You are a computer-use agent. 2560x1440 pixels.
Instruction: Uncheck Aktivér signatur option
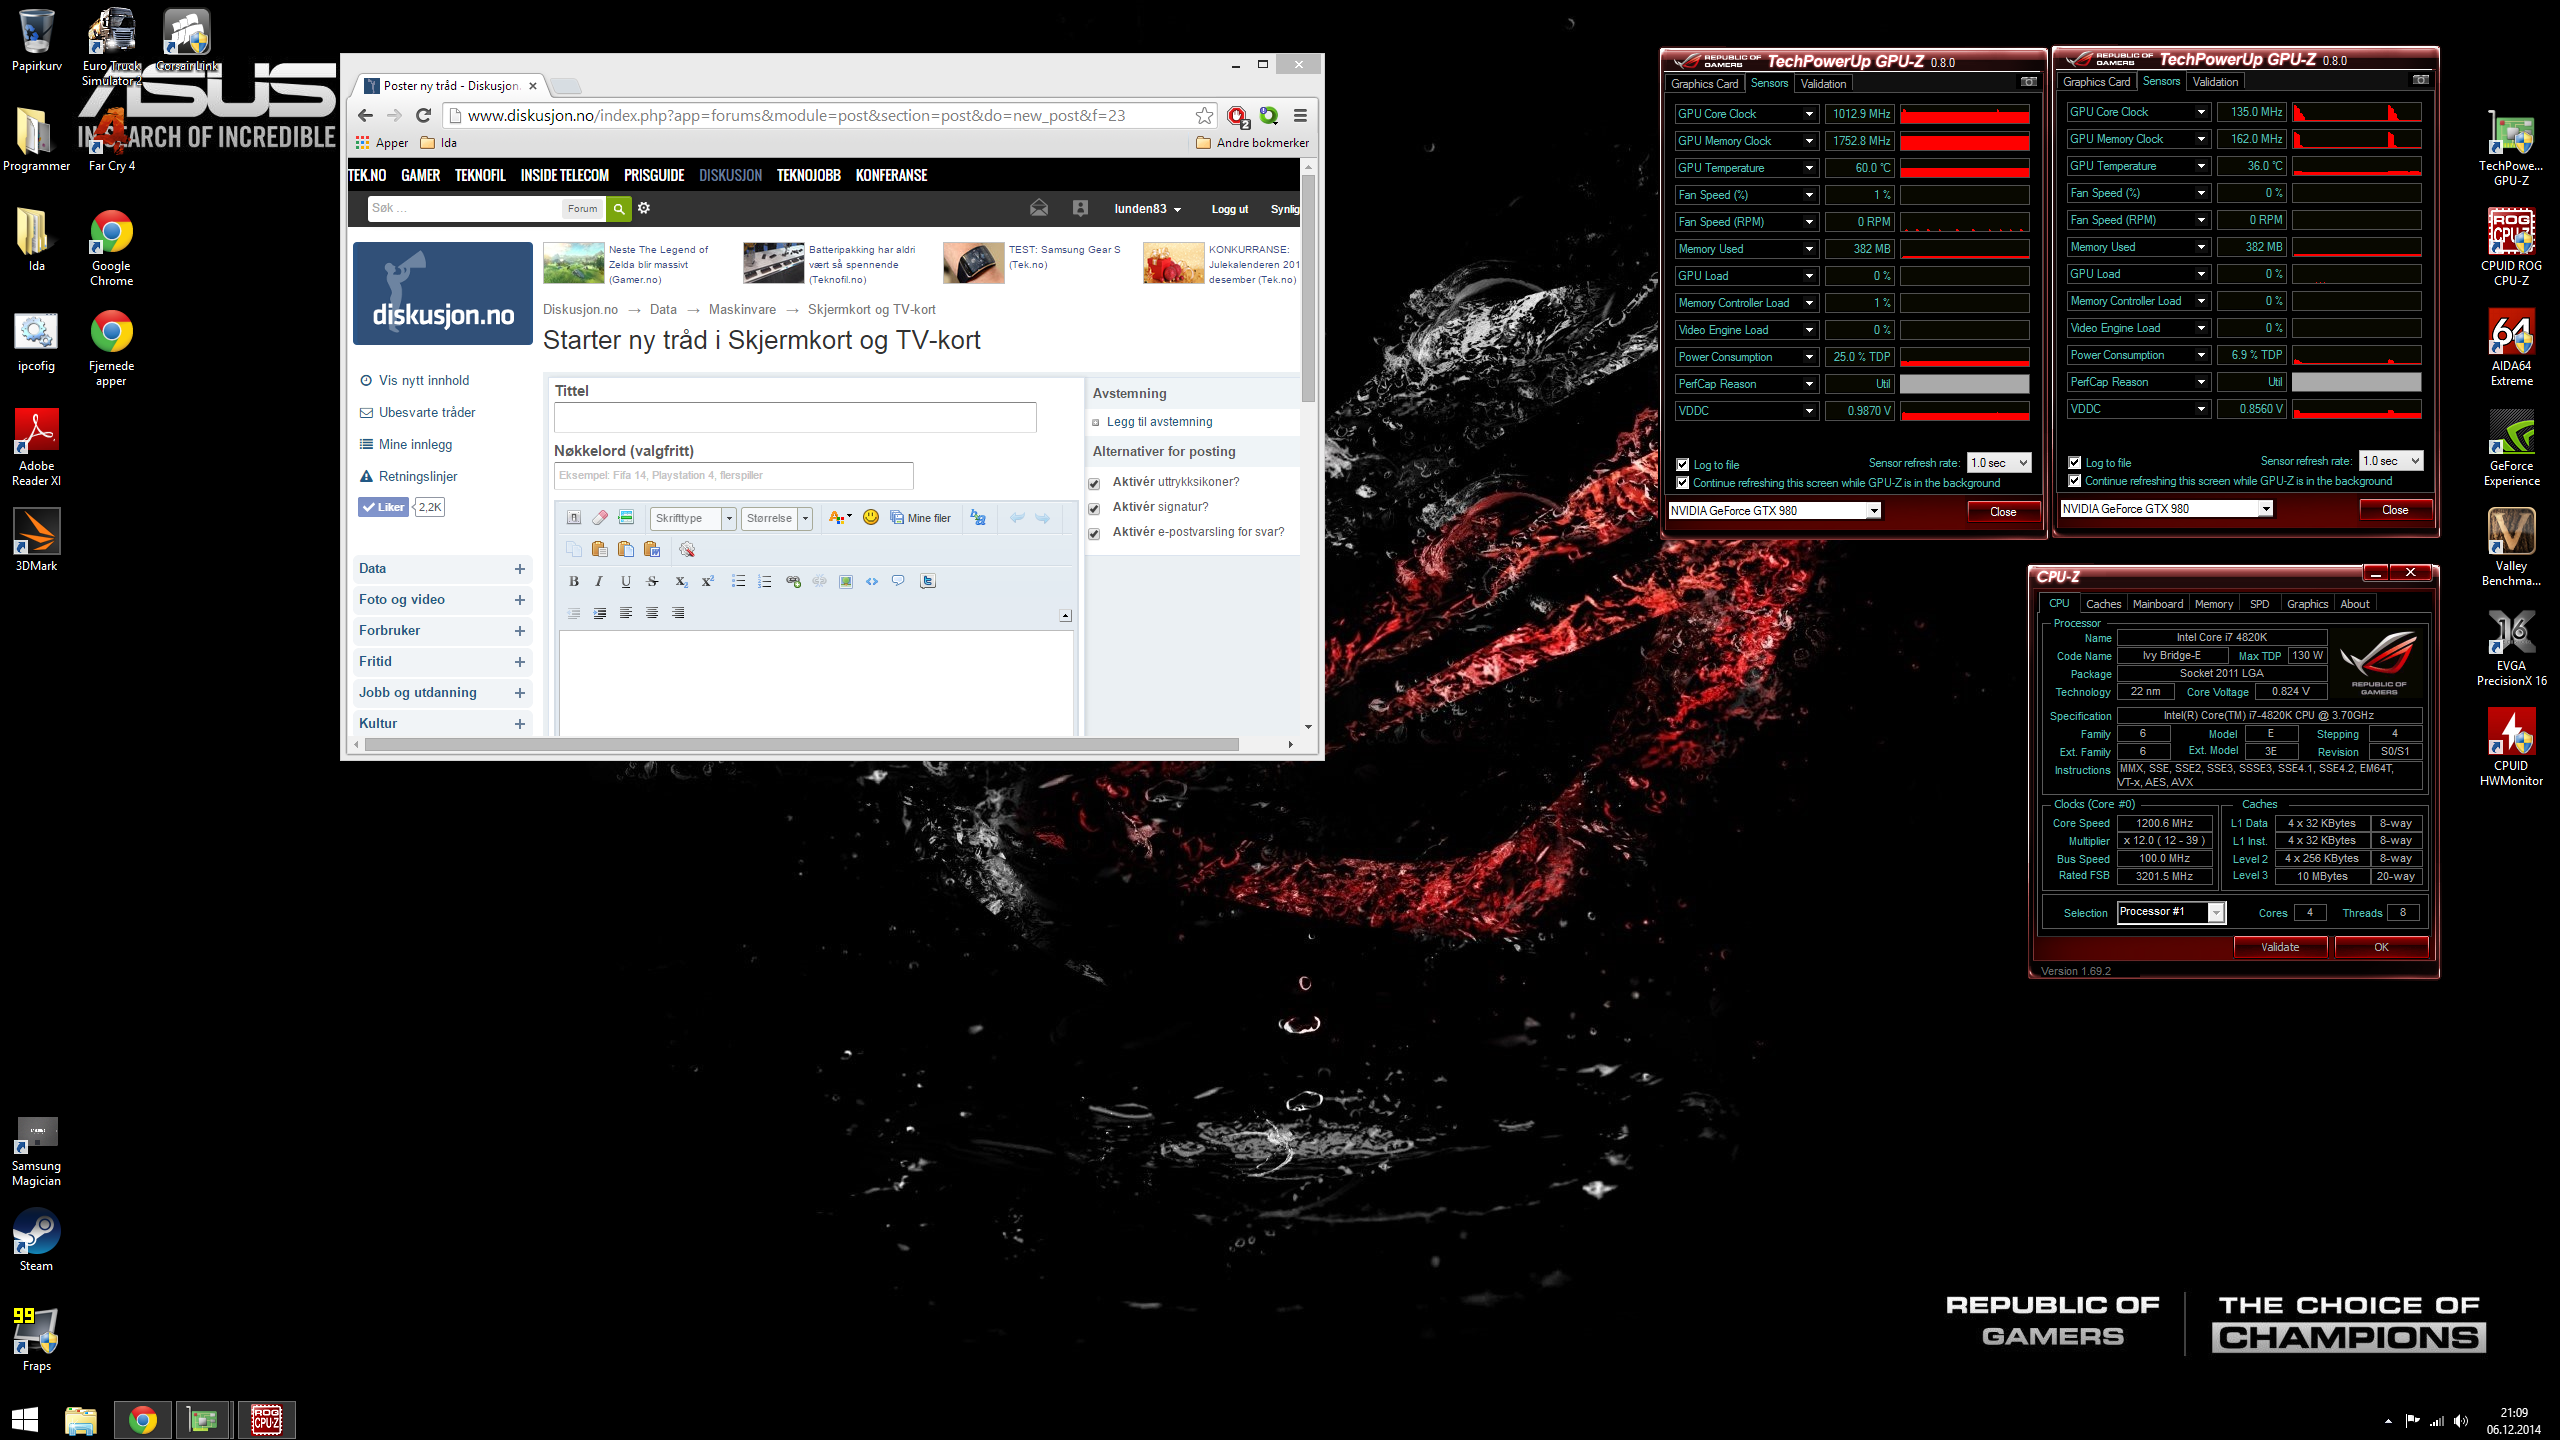(1094, 508)
